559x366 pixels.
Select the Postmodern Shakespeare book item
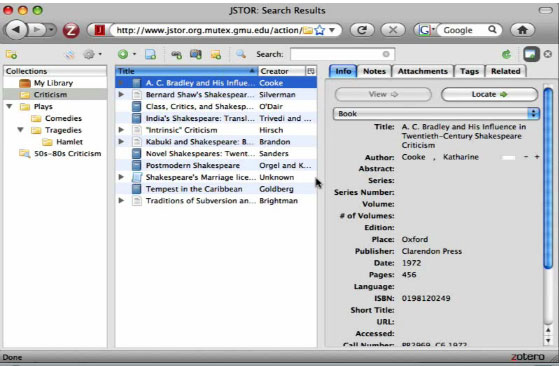tap(216, 165)
